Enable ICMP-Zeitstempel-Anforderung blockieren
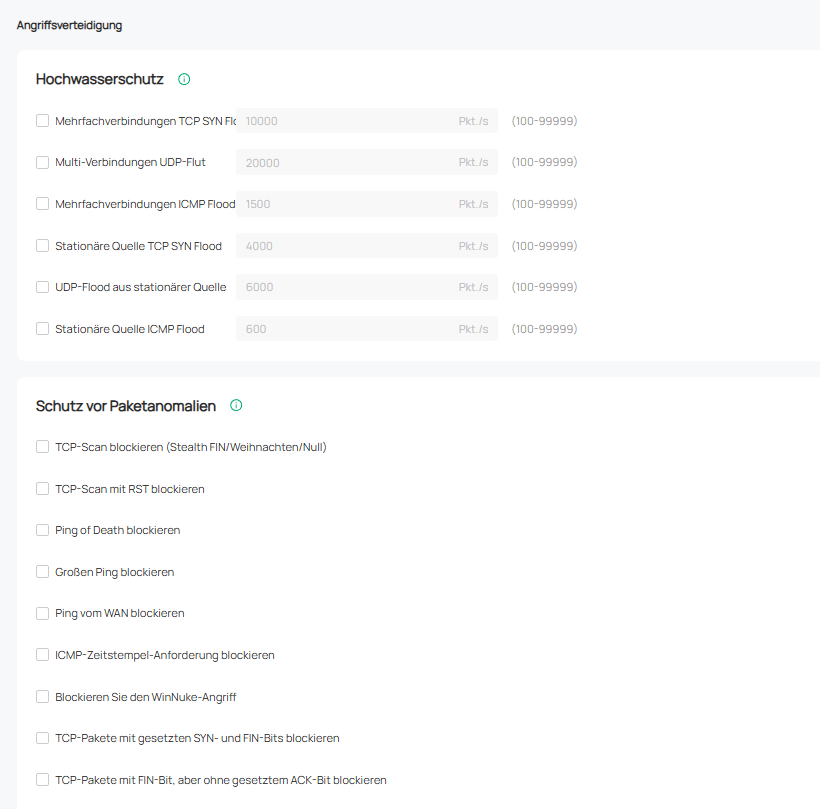 43,655
